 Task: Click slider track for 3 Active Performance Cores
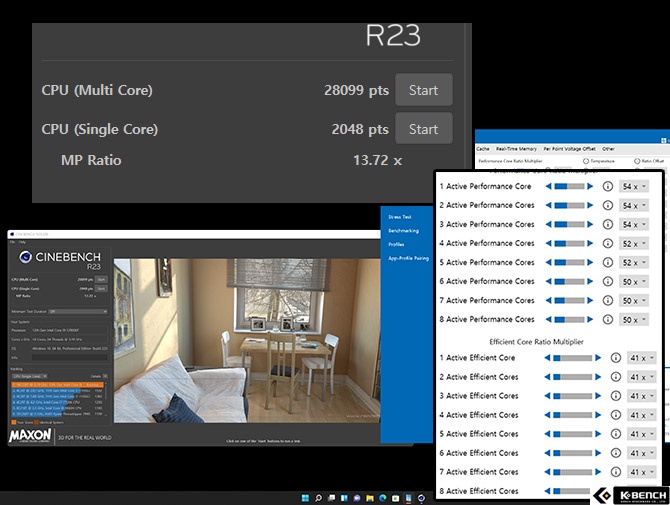(x=569, y=224)
